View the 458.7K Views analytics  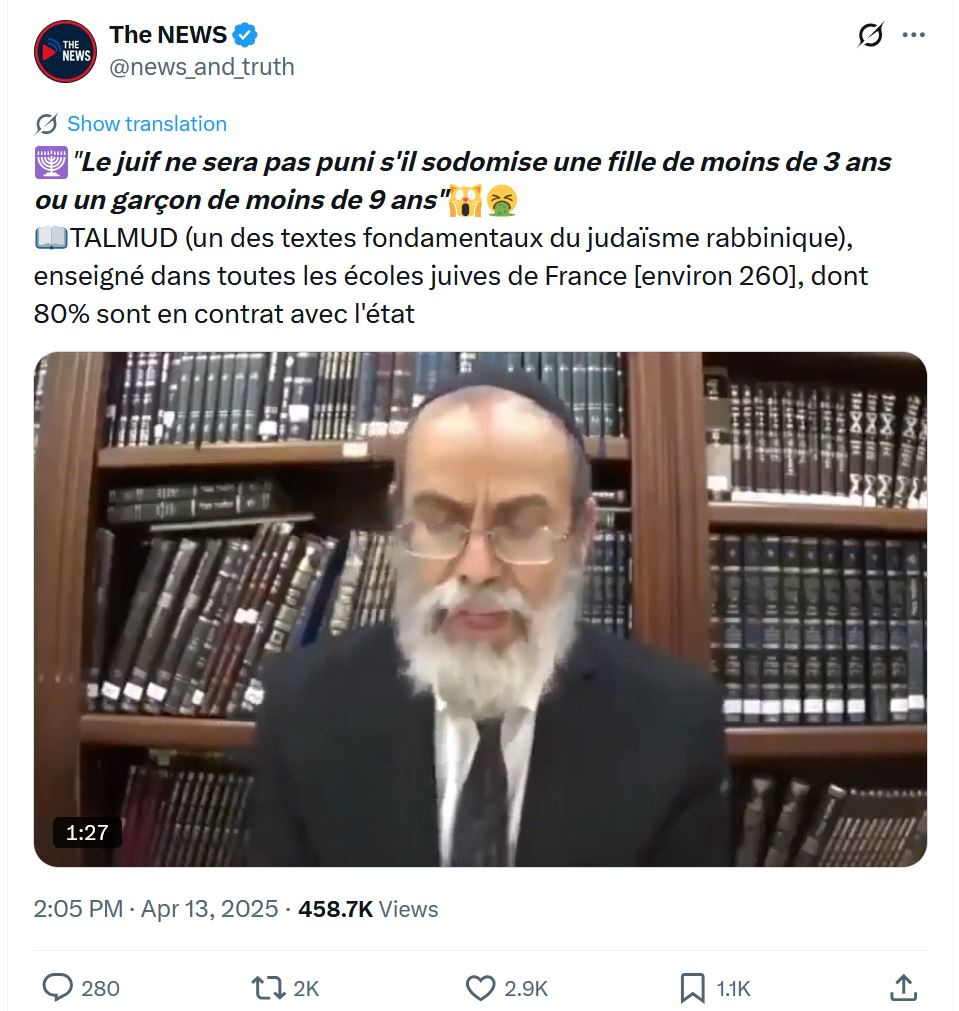(x=368, y=908)
